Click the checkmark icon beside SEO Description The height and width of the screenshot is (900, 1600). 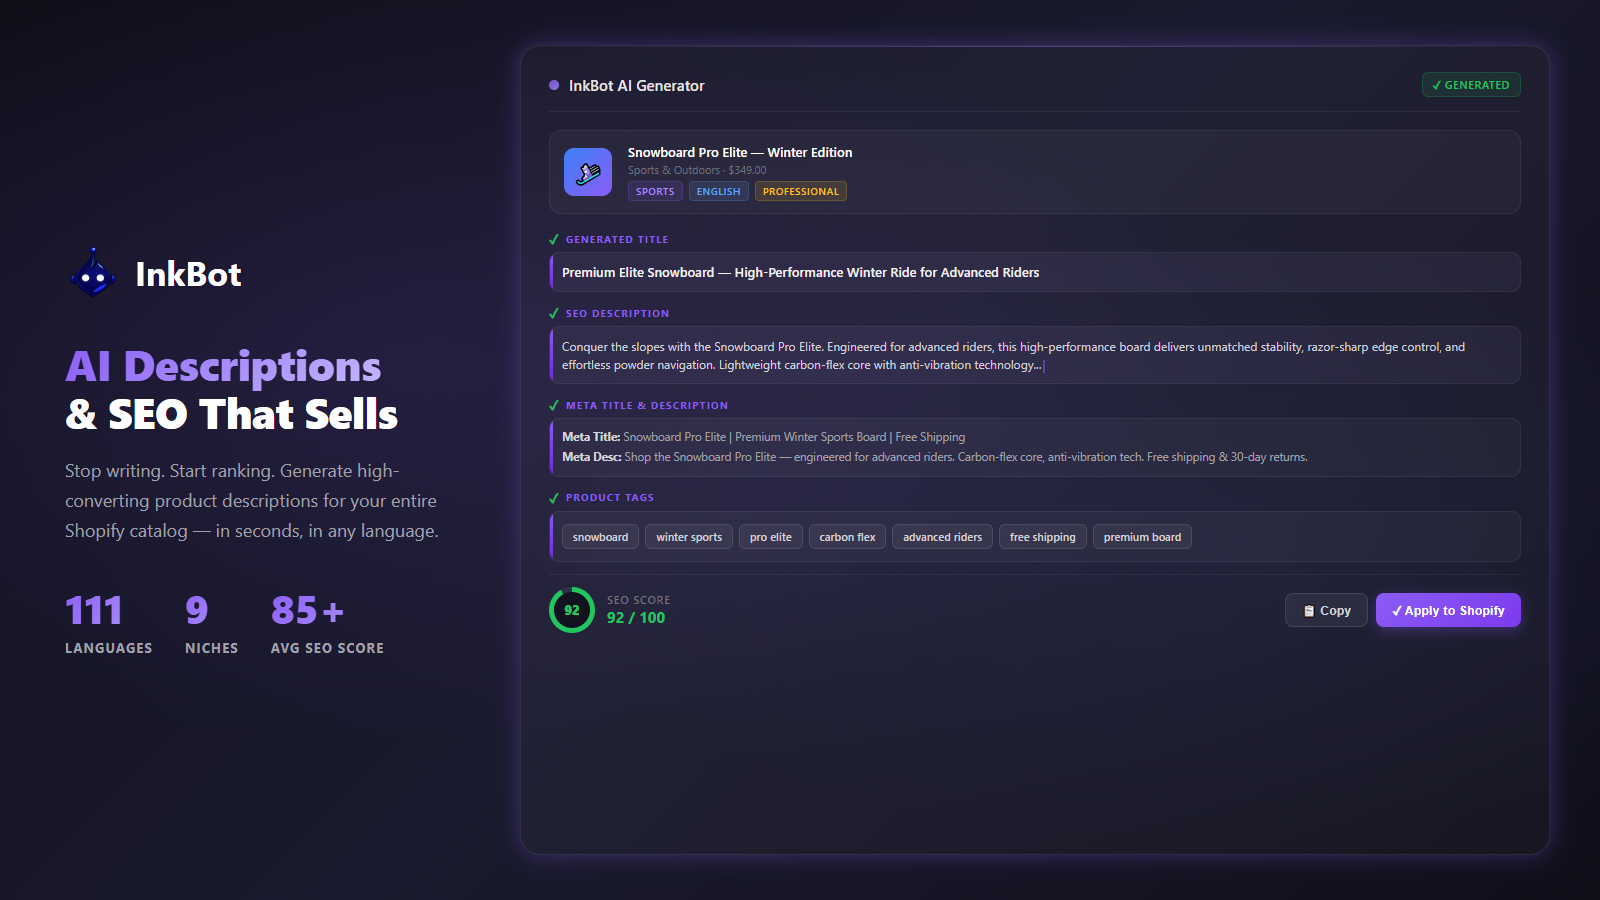click(554, 314)
